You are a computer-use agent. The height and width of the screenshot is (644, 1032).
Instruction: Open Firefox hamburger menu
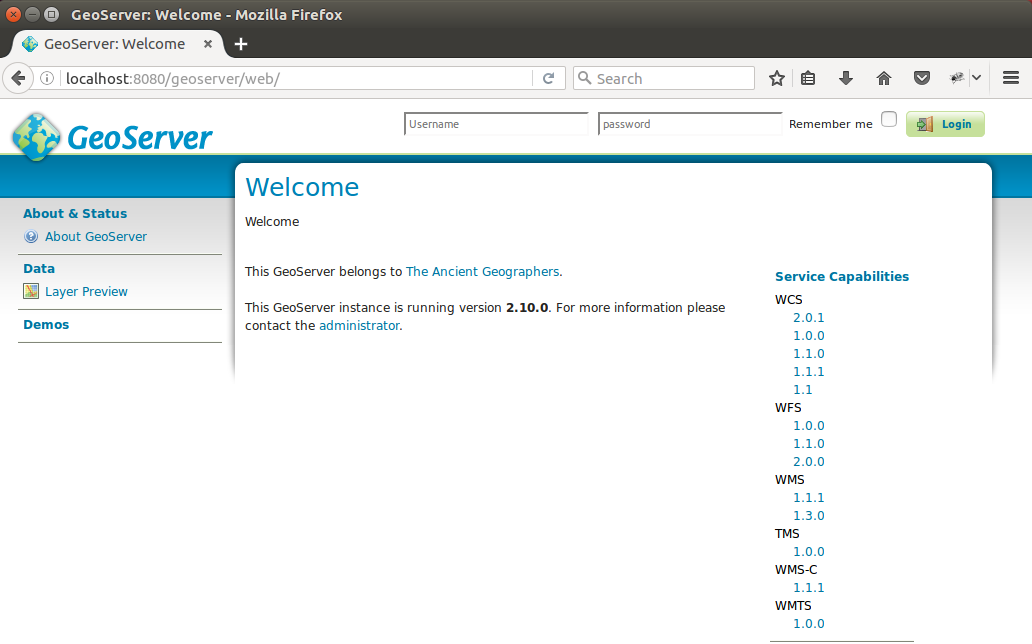1010,78
